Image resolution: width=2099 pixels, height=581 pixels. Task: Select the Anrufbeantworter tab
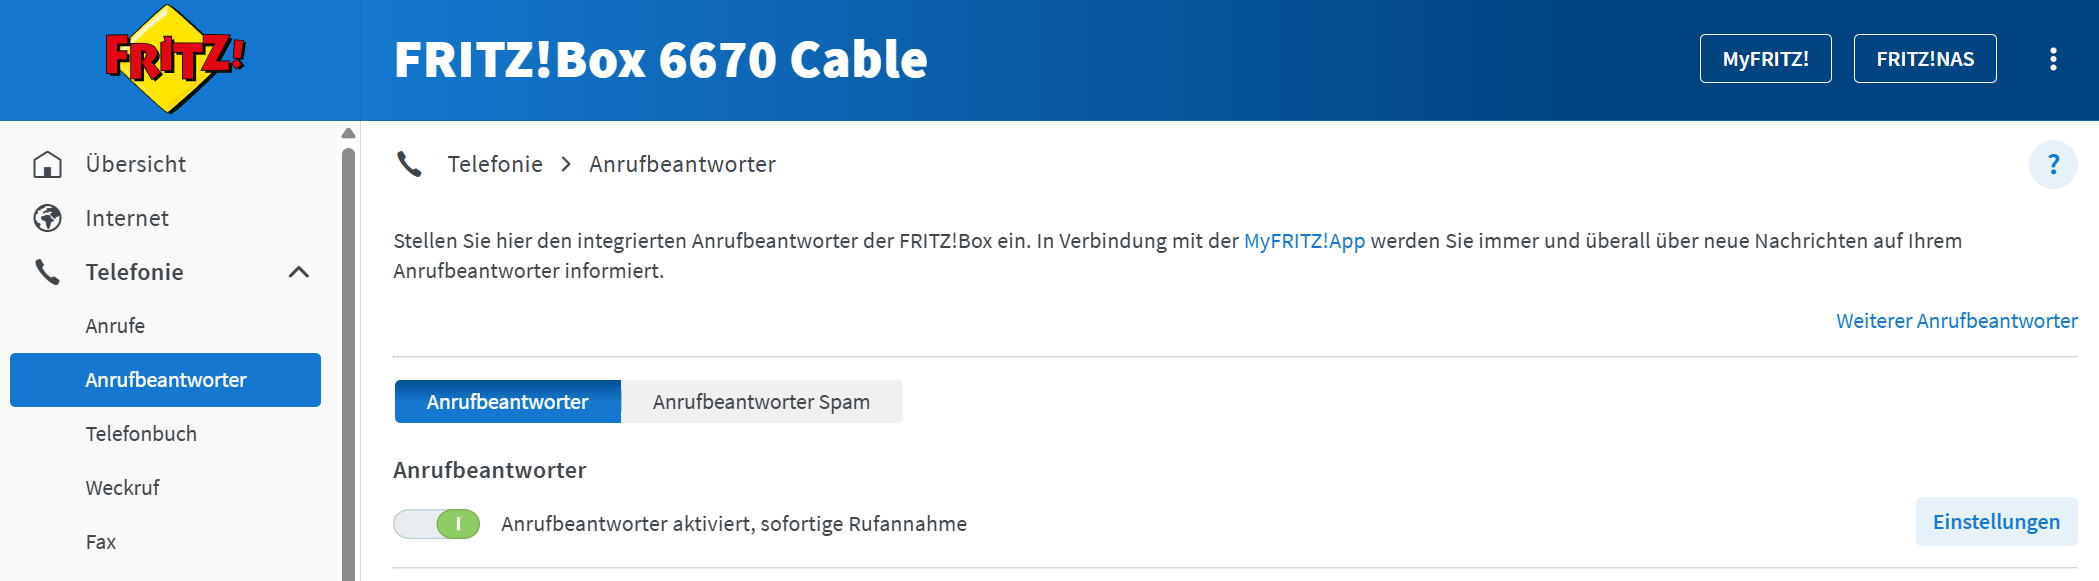(507, 402)
